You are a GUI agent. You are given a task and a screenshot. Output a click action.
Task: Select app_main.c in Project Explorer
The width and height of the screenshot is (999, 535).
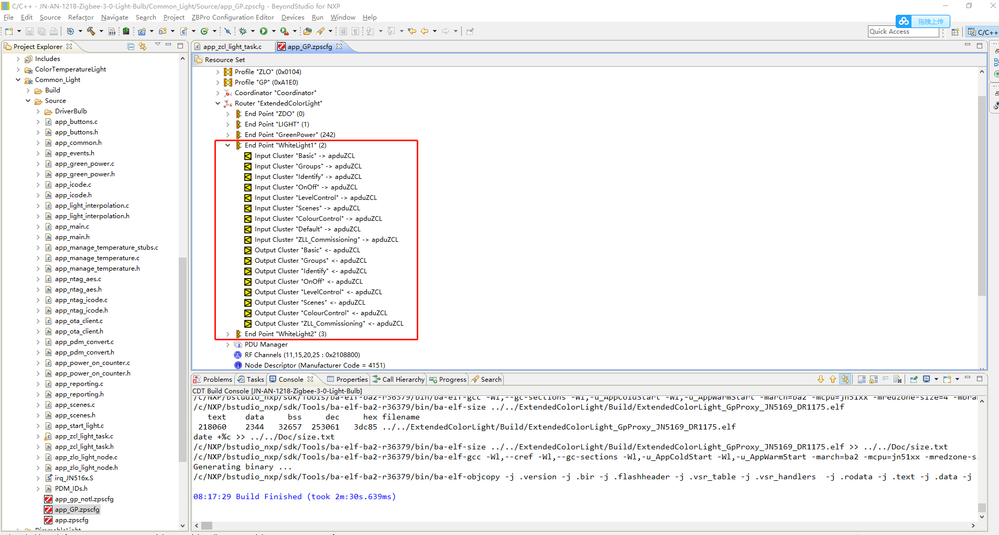[67, 227]
